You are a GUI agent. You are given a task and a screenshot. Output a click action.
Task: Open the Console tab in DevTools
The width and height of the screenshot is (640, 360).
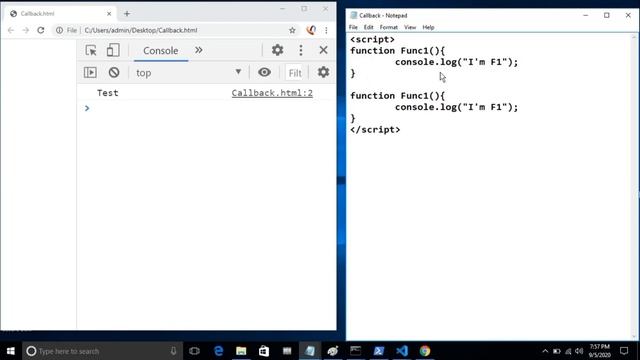coord(160,51)
